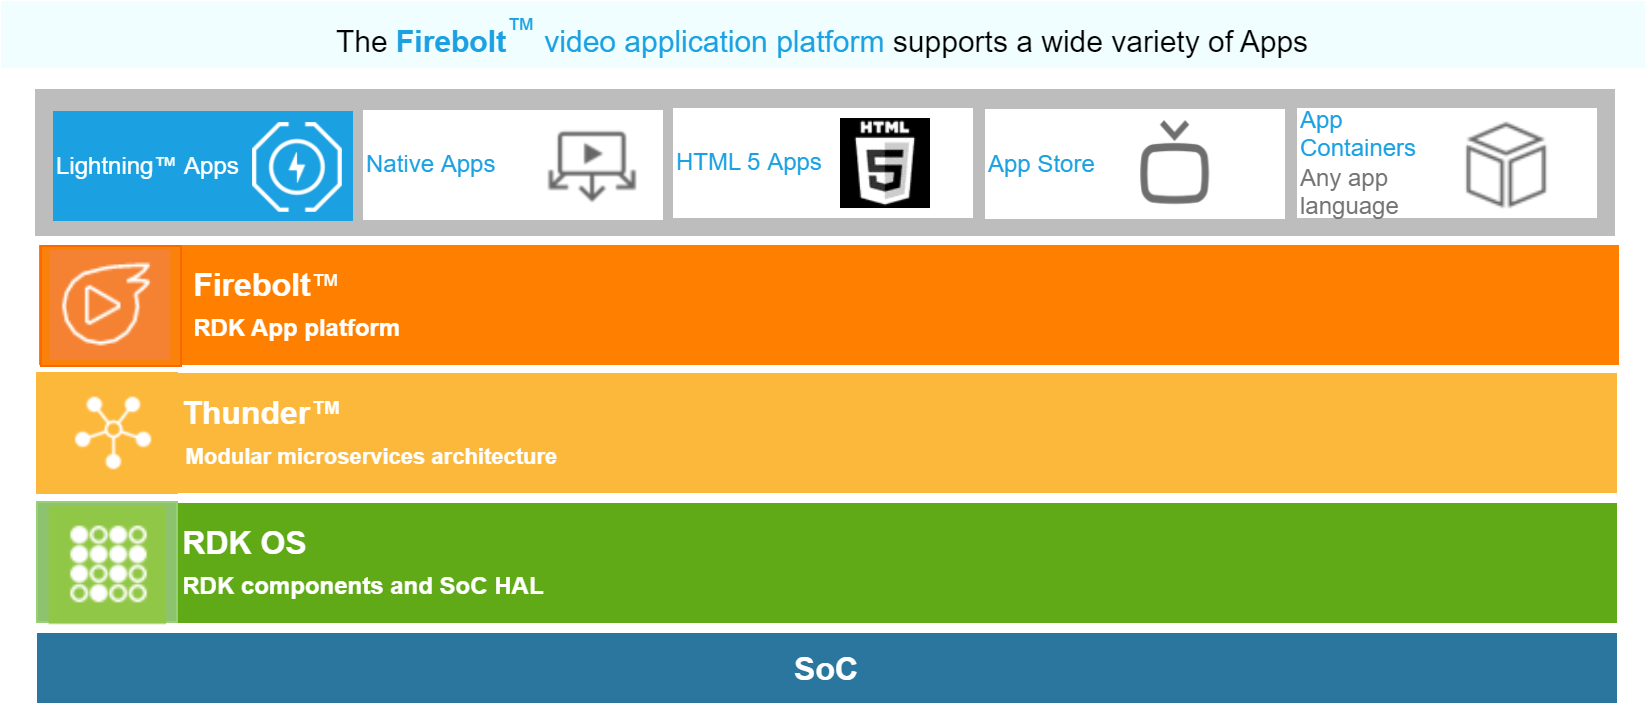1646x704 pixels.
Task: Click the HTML5 shield logo
Action: tap(885, 163)
